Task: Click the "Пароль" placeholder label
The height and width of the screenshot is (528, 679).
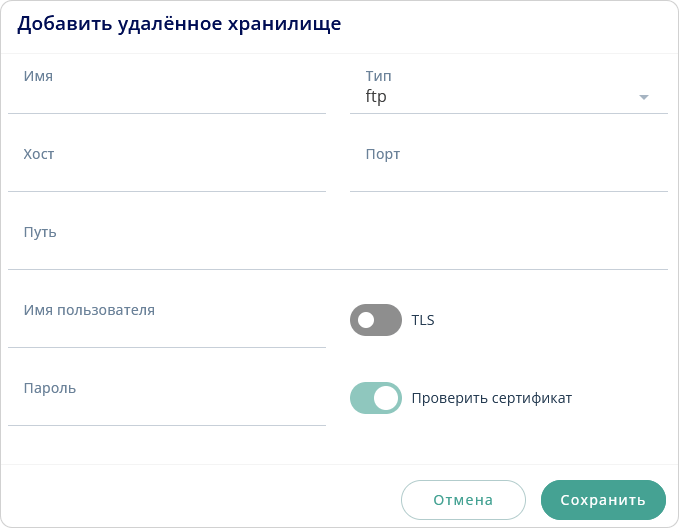Action: click(50, 388)
